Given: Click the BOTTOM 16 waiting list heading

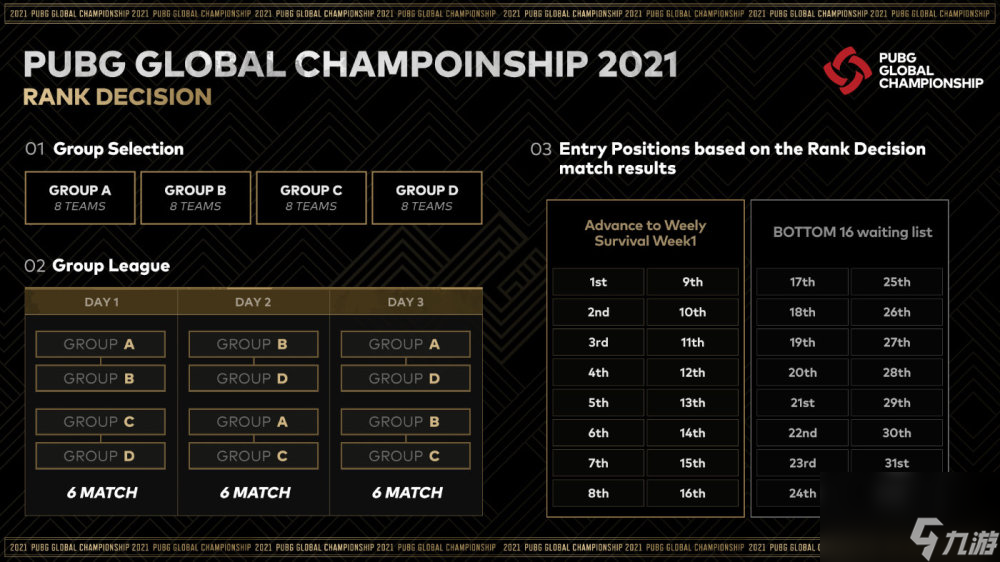Looking at the screenshot, I should (x=853, y=232).
